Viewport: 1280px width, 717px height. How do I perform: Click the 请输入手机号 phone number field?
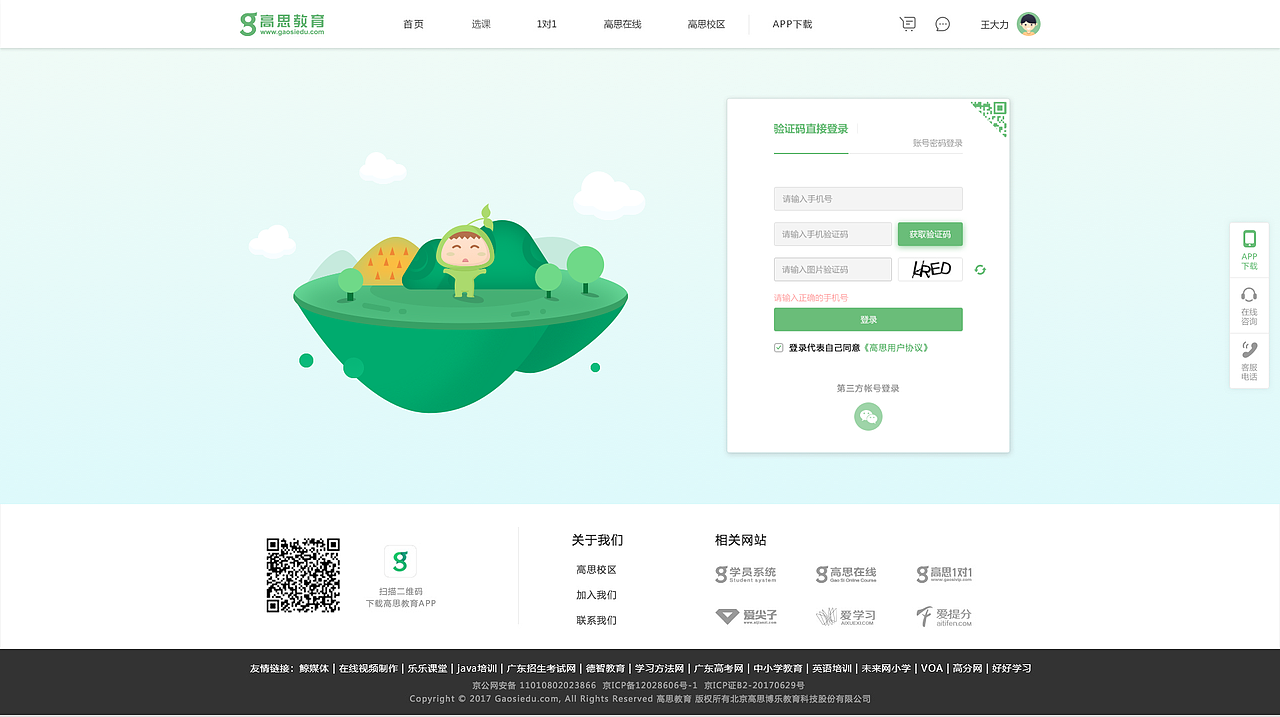(868, 199)
